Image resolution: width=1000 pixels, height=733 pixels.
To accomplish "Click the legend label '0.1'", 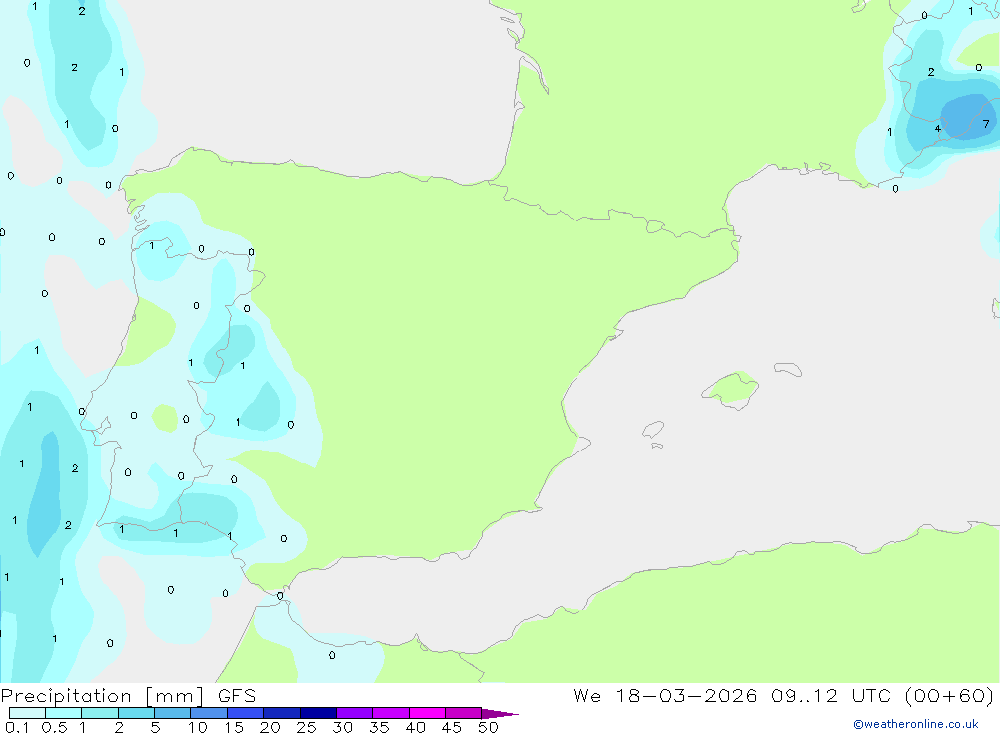I will pyautogui.click(x=17, y=727).
